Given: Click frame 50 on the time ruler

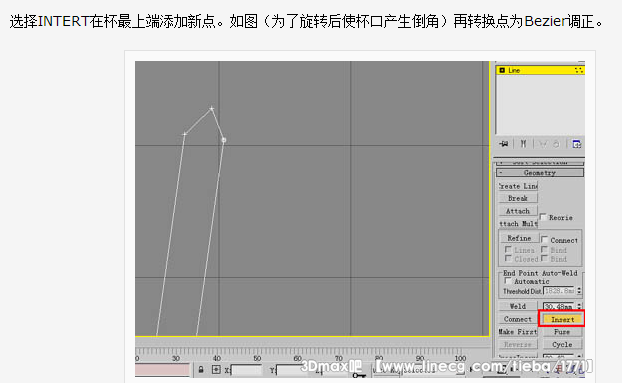Looking at the screenshot, I should click(x=257, y=358).
